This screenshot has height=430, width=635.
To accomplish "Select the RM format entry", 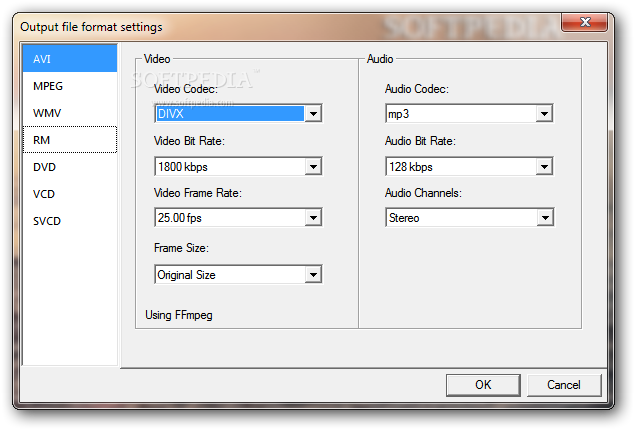I will pyautogui.click(x=70, y=140).
